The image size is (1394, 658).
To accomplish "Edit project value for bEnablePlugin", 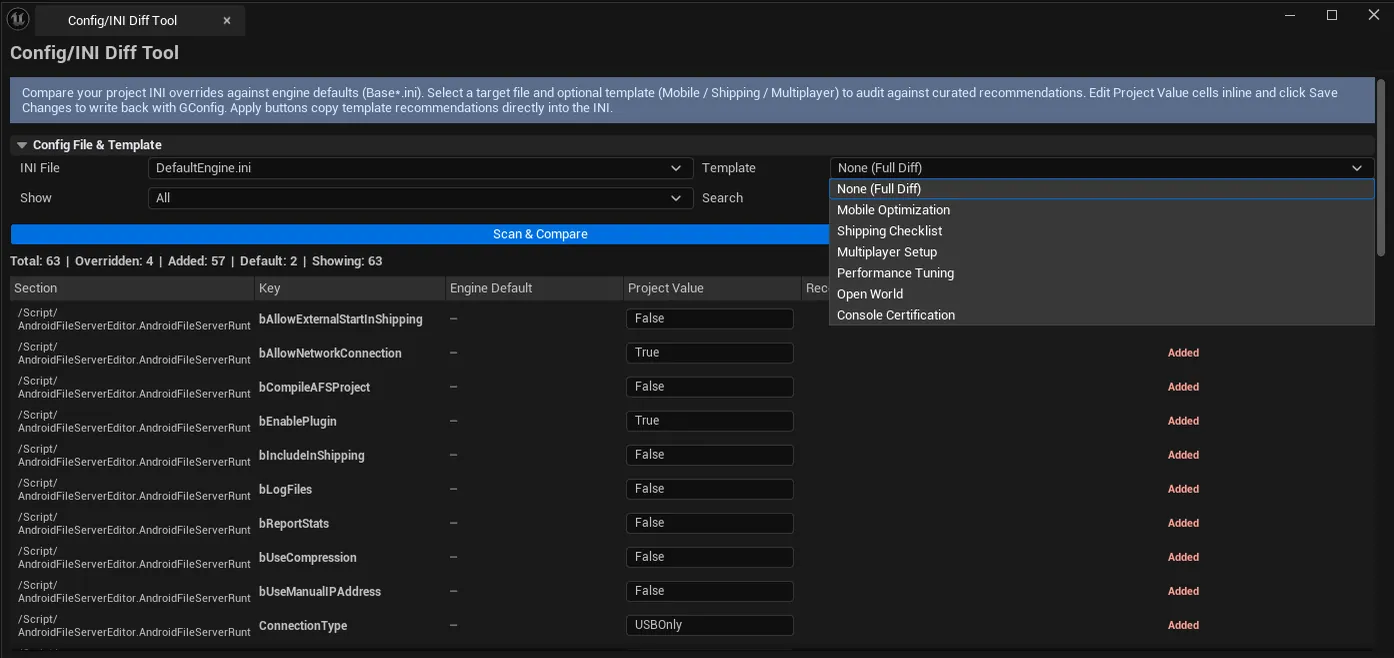I will 710,421.
